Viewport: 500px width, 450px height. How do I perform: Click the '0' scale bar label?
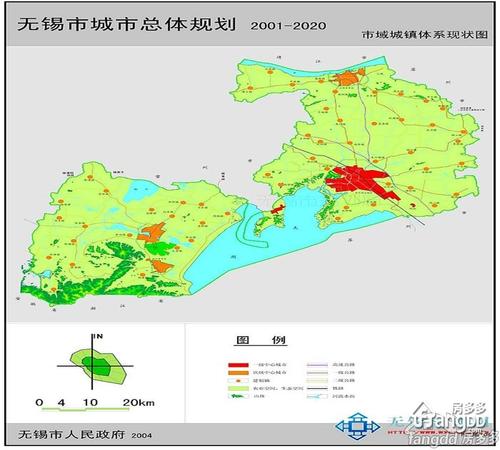[x=39, y=403]
